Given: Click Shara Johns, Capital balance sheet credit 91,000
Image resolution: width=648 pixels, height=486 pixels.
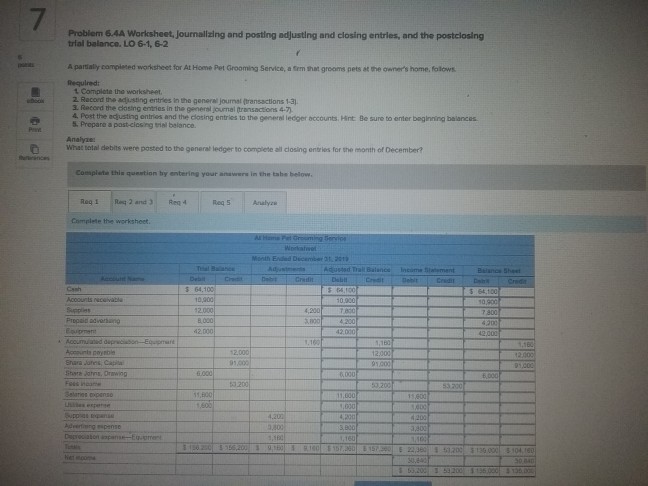Looking at the screenshot, I should [x=517, y=366].
